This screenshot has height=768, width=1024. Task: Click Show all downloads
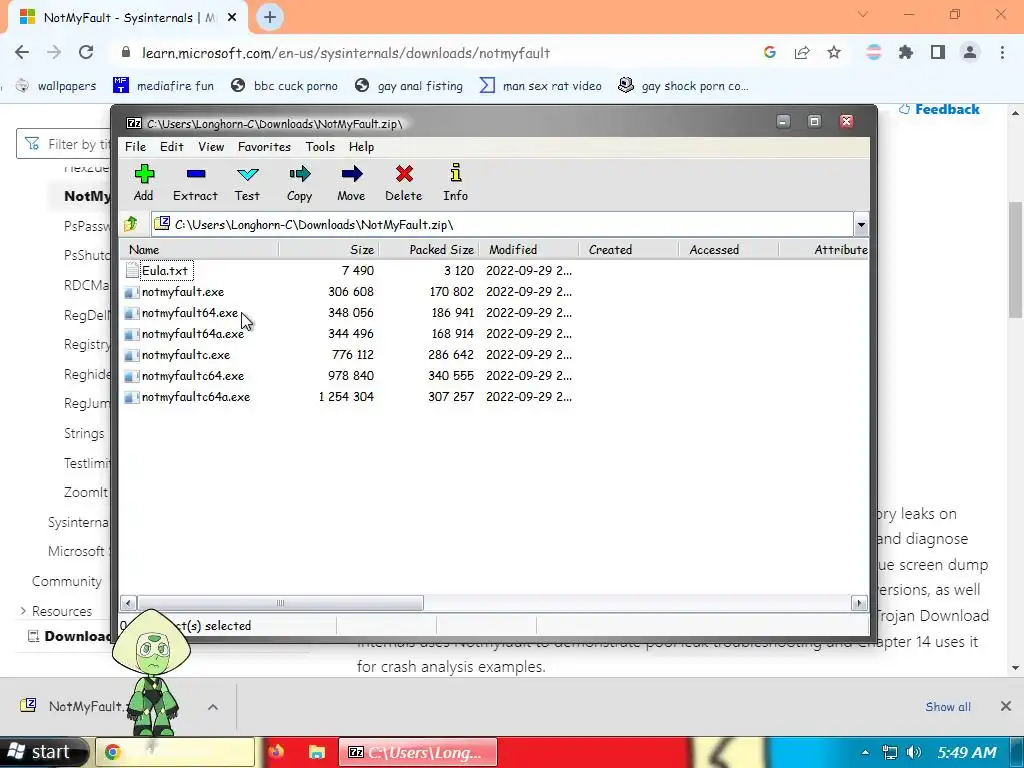click(x=948, y=707)
